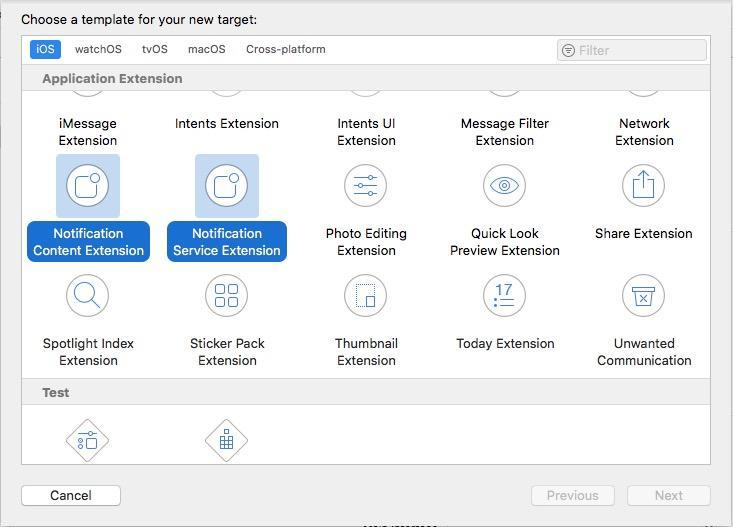This screenshot has width=733, height=527.
Task: Choose the Today Extension icon
Action: click(x=504, y=296)
